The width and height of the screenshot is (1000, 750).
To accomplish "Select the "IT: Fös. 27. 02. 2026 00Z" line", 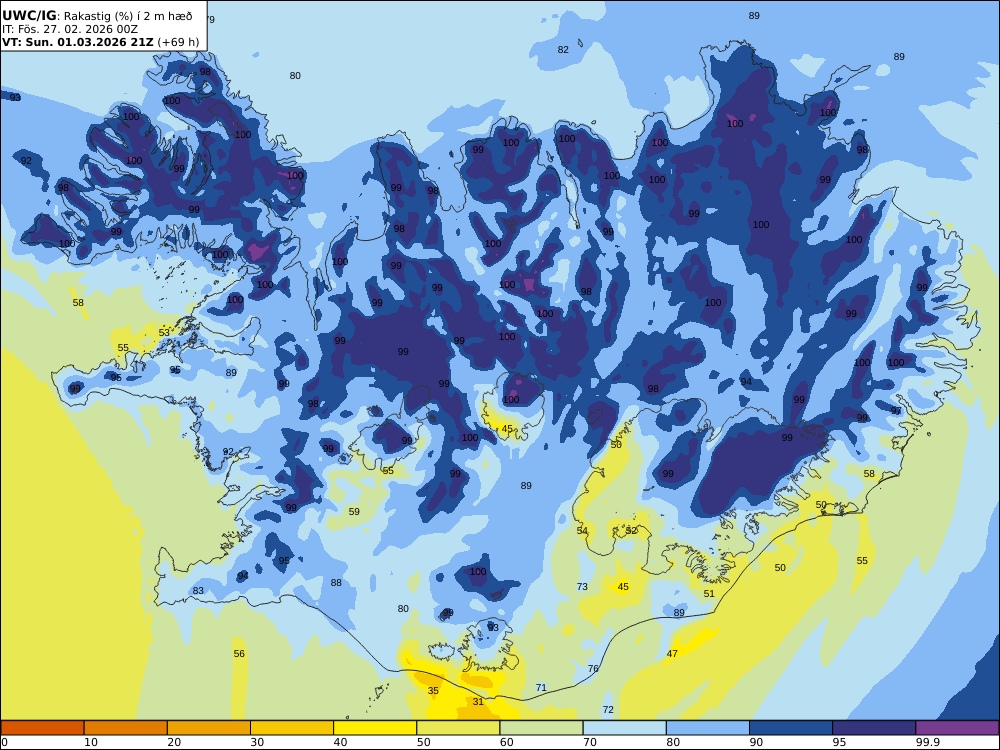I will click(70, 29).
